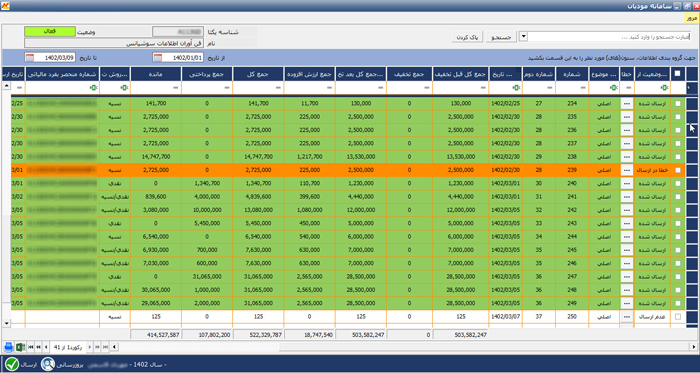Check the box for invoice 238
Viewport: 700px width, 373px height.
678,157
